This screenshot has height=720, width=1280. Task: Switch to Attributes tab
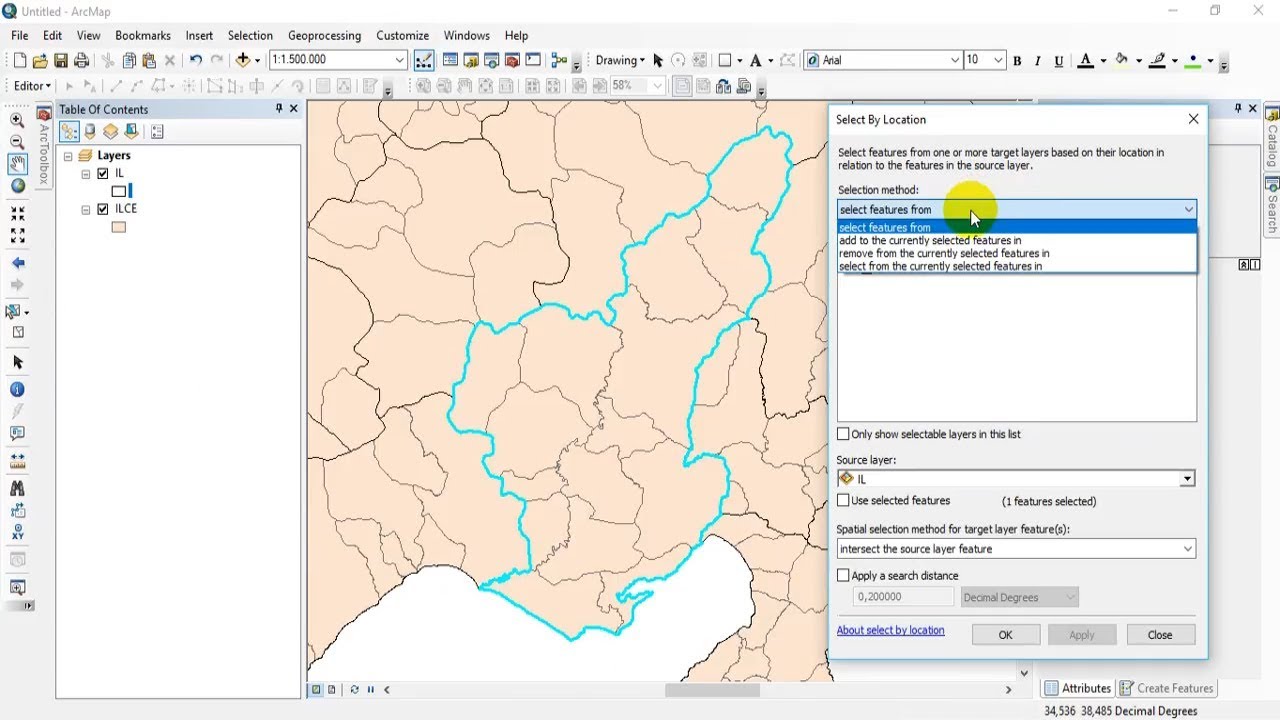point(1077,688)
